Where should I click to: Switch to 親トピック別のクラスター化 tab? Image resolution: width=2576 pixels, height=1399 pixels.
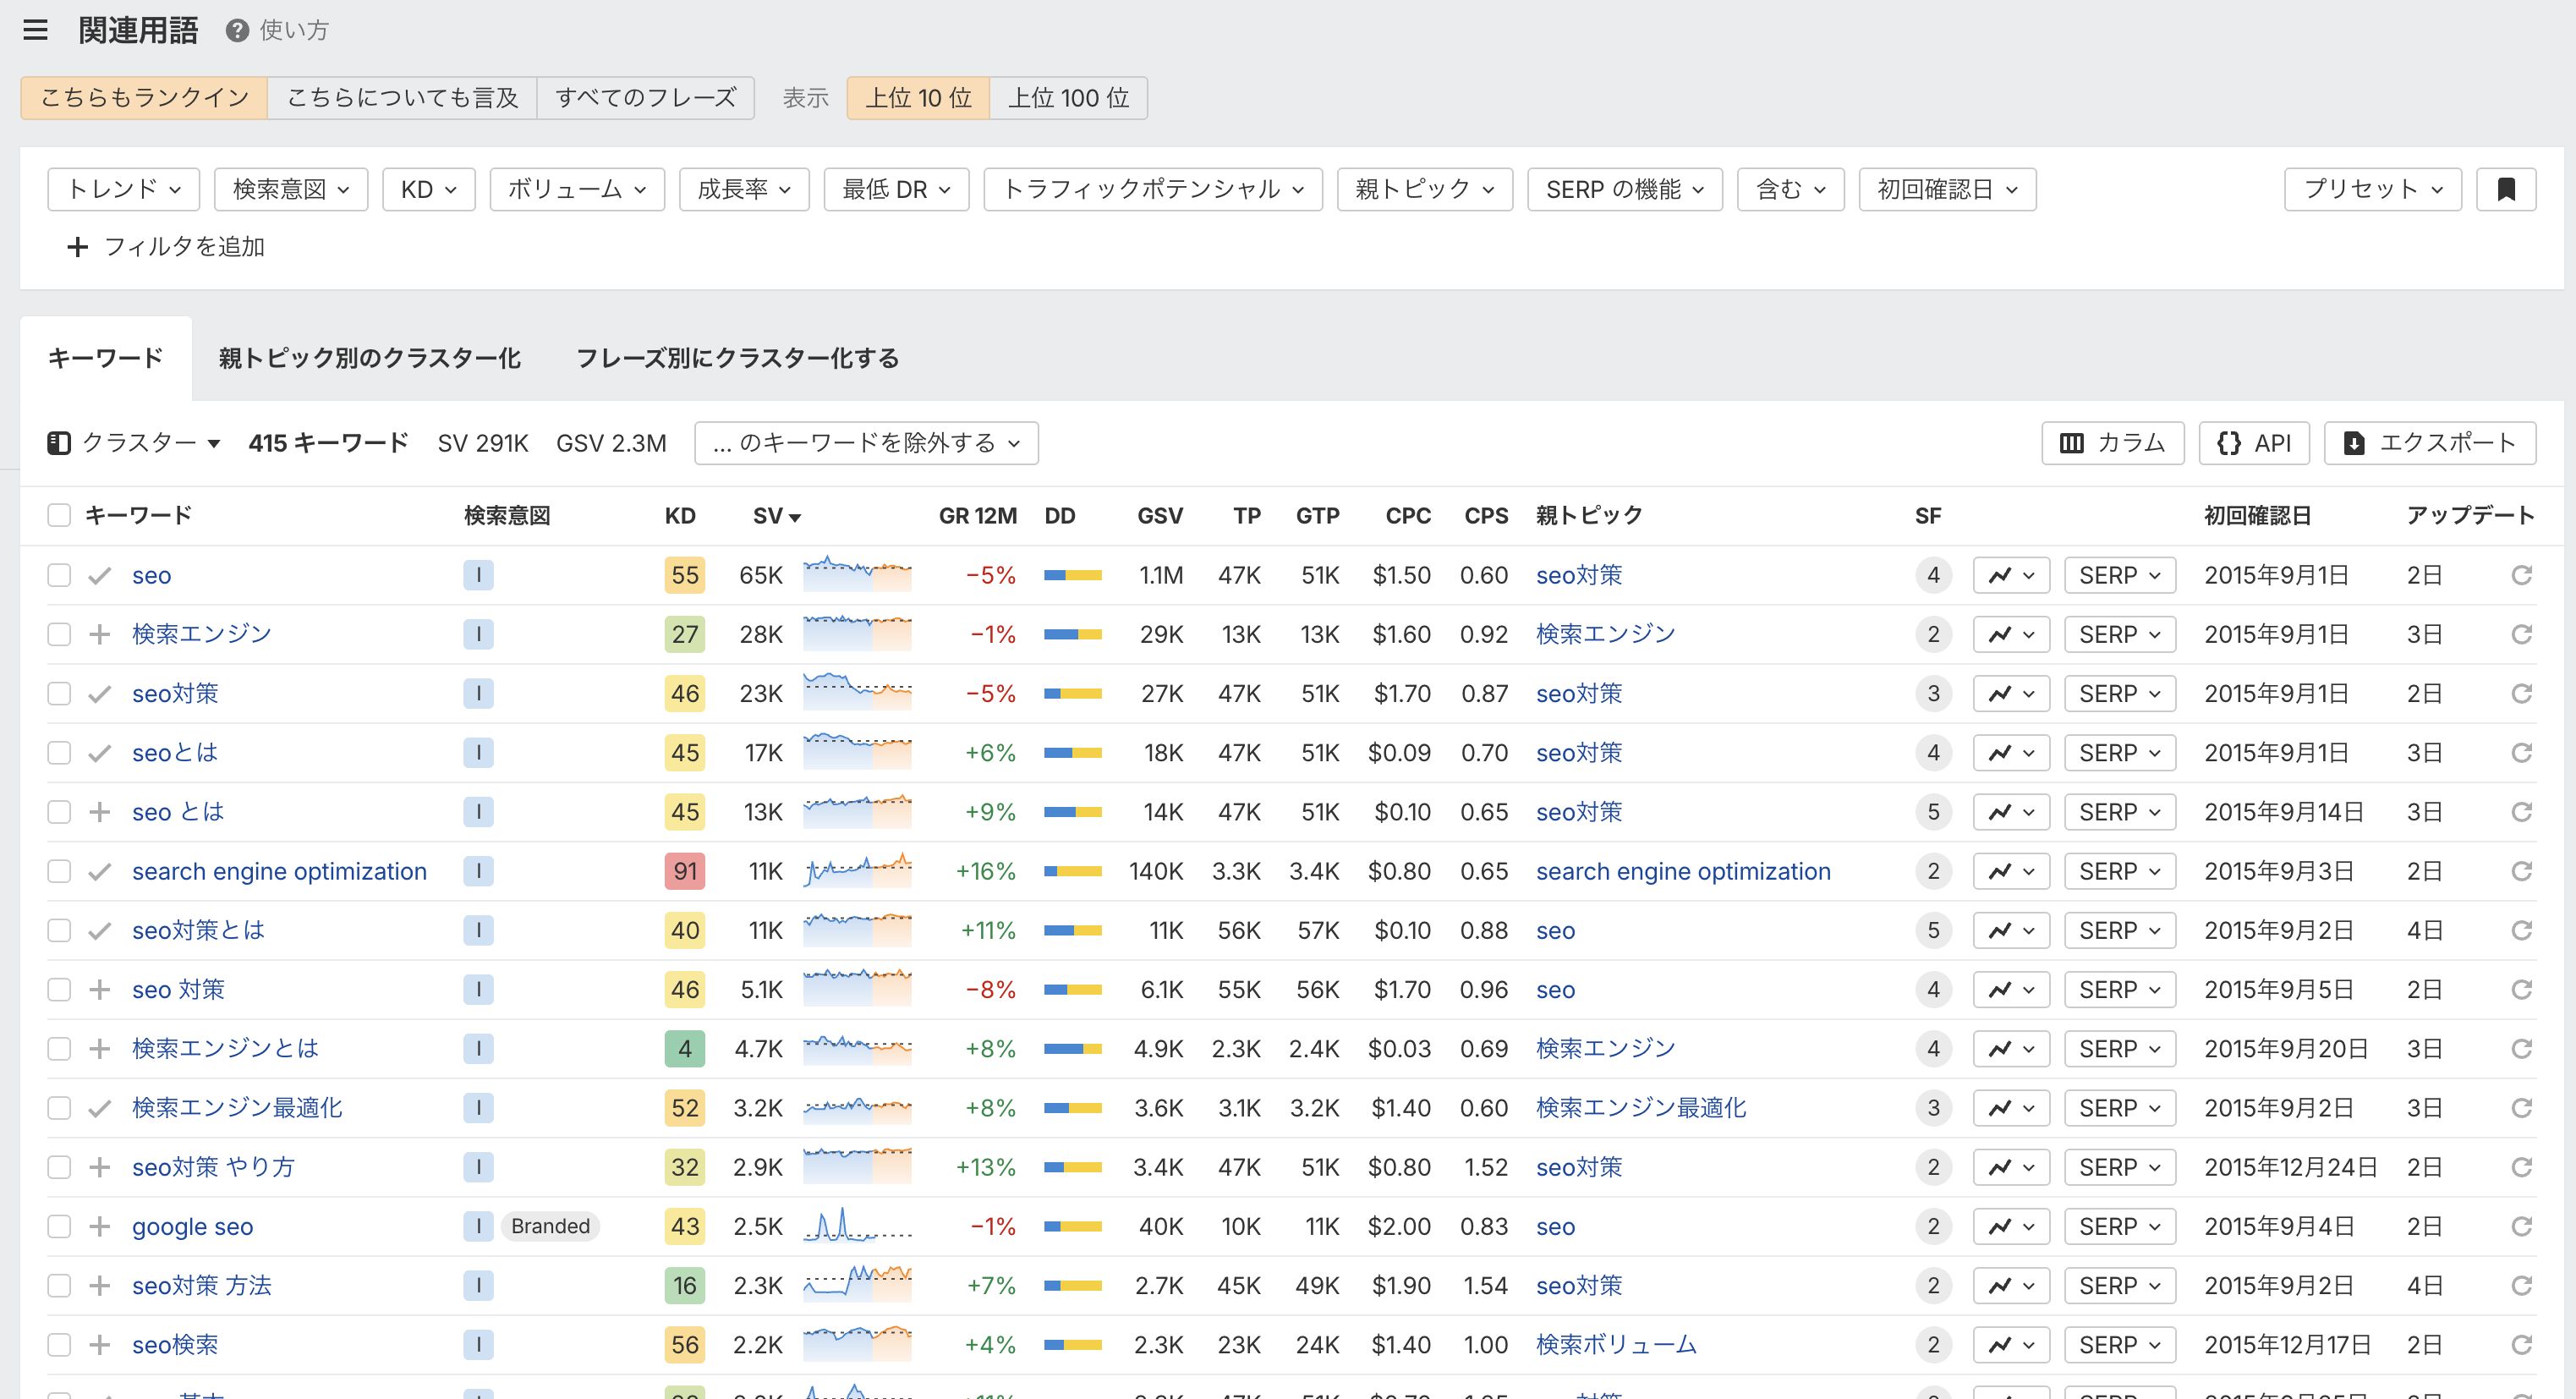click(369, 358)
